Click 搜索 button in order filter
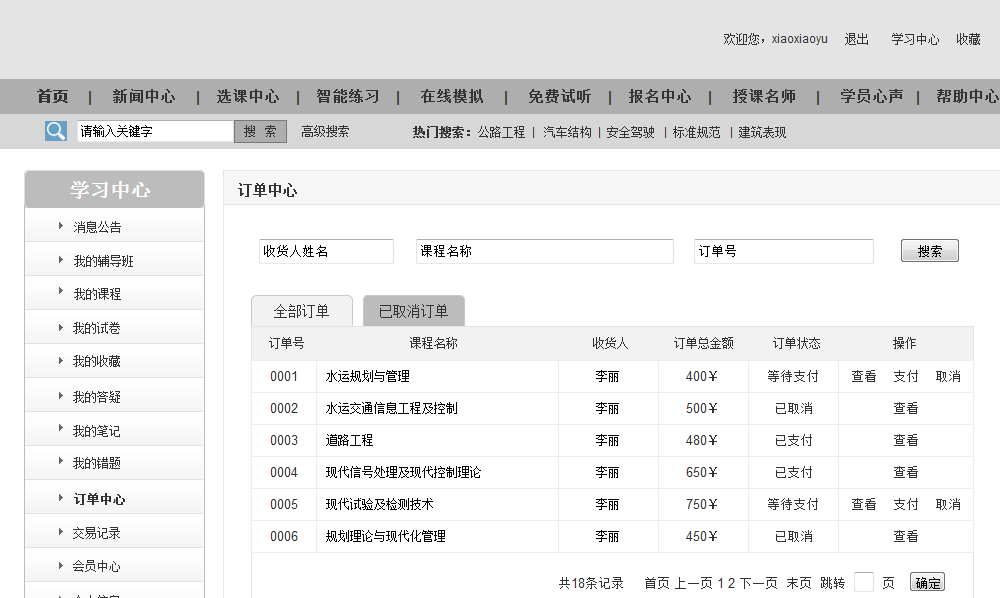The image size is (1000, 598). tap(929, 251)
